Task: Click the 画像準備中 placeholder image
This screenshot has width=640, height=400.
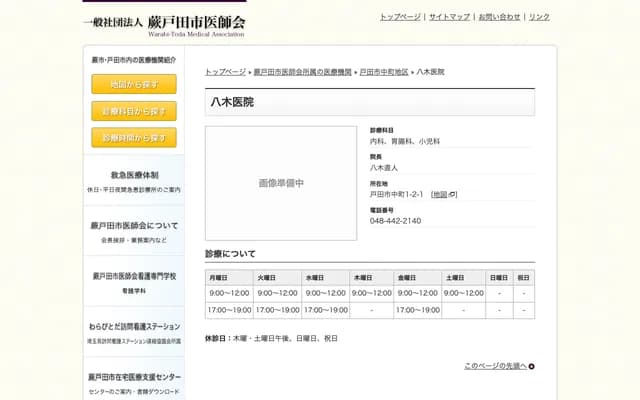Action: click(x=281, y=183)
